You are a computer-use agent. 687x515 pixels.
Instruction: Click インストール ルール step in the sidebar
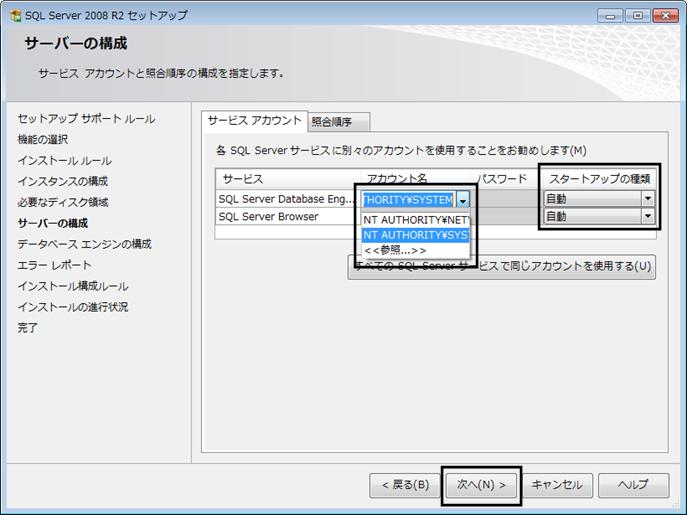pyautogui.click(x=64, y=160)
